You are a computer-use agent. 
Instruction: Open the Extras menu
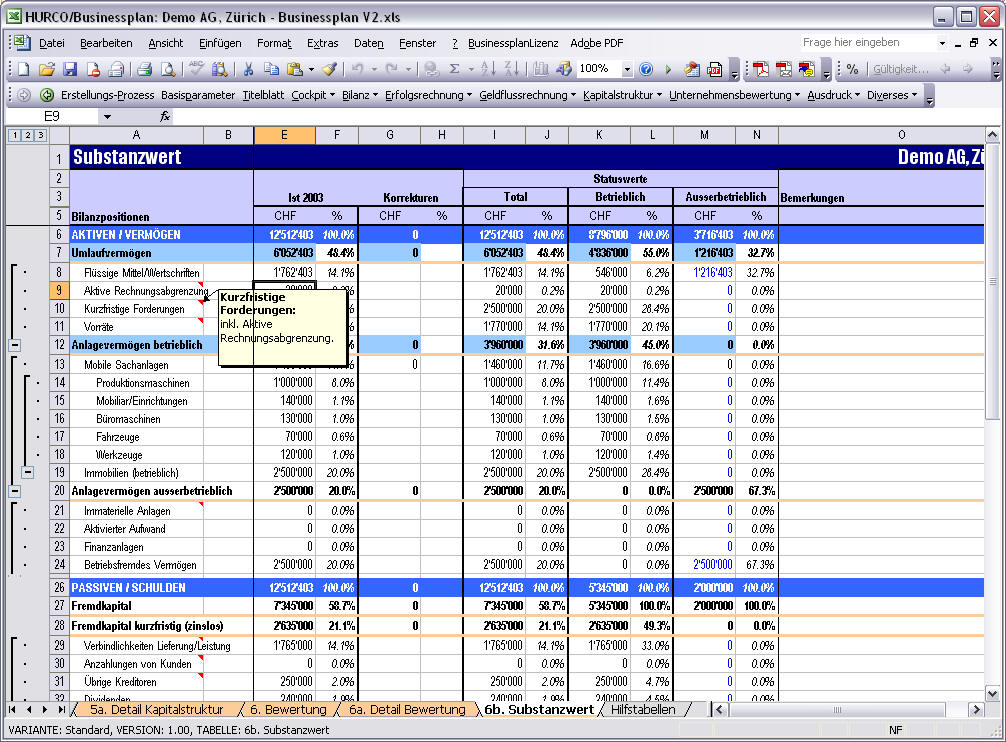pos(322,43)
